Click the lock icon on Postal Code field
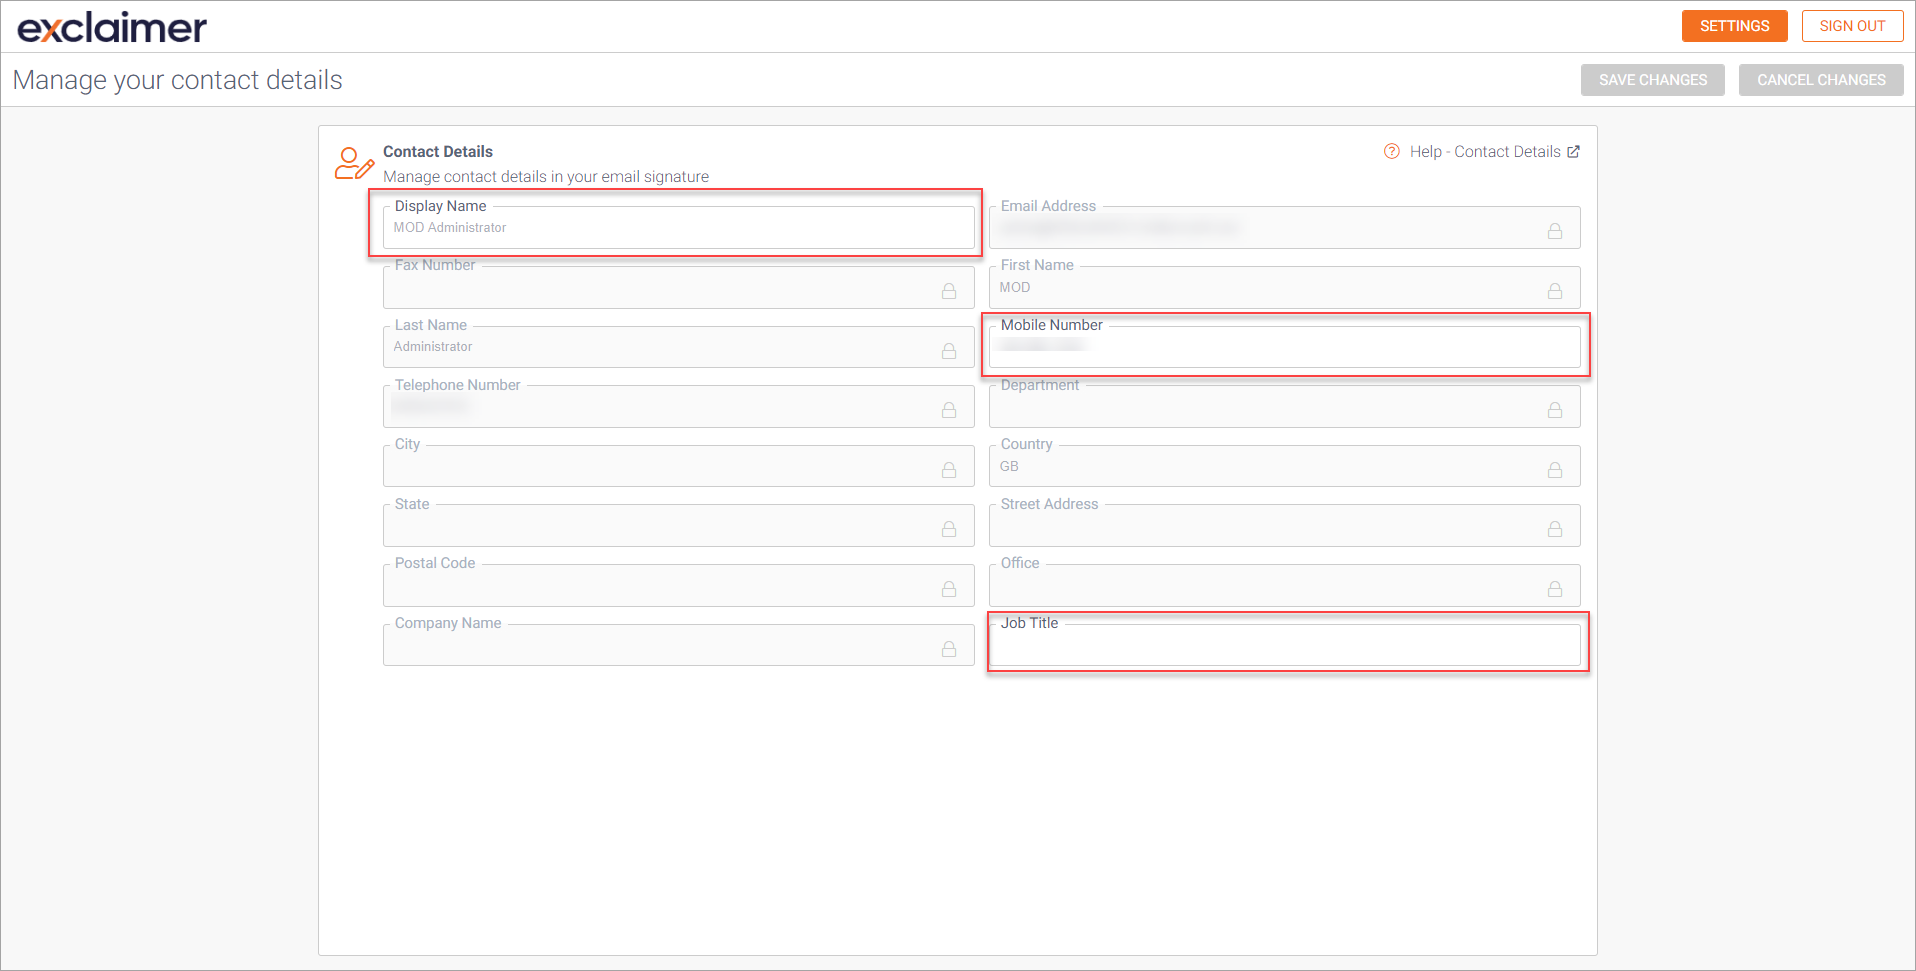Screen dimensions: 1916x971 [x=949, y=589]
